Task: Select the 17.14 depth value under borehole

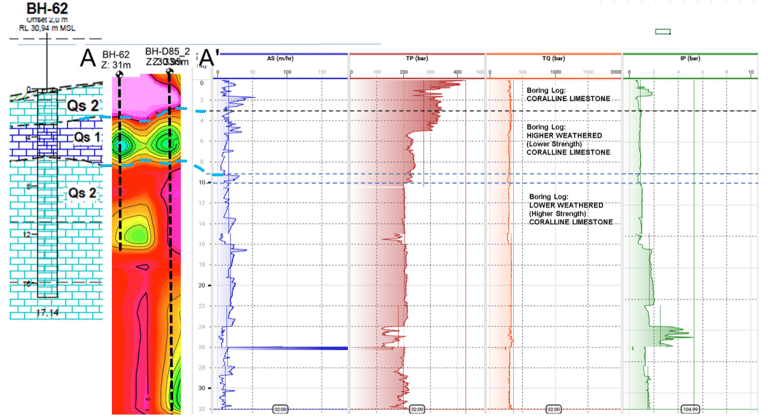Action: point(48,312)
